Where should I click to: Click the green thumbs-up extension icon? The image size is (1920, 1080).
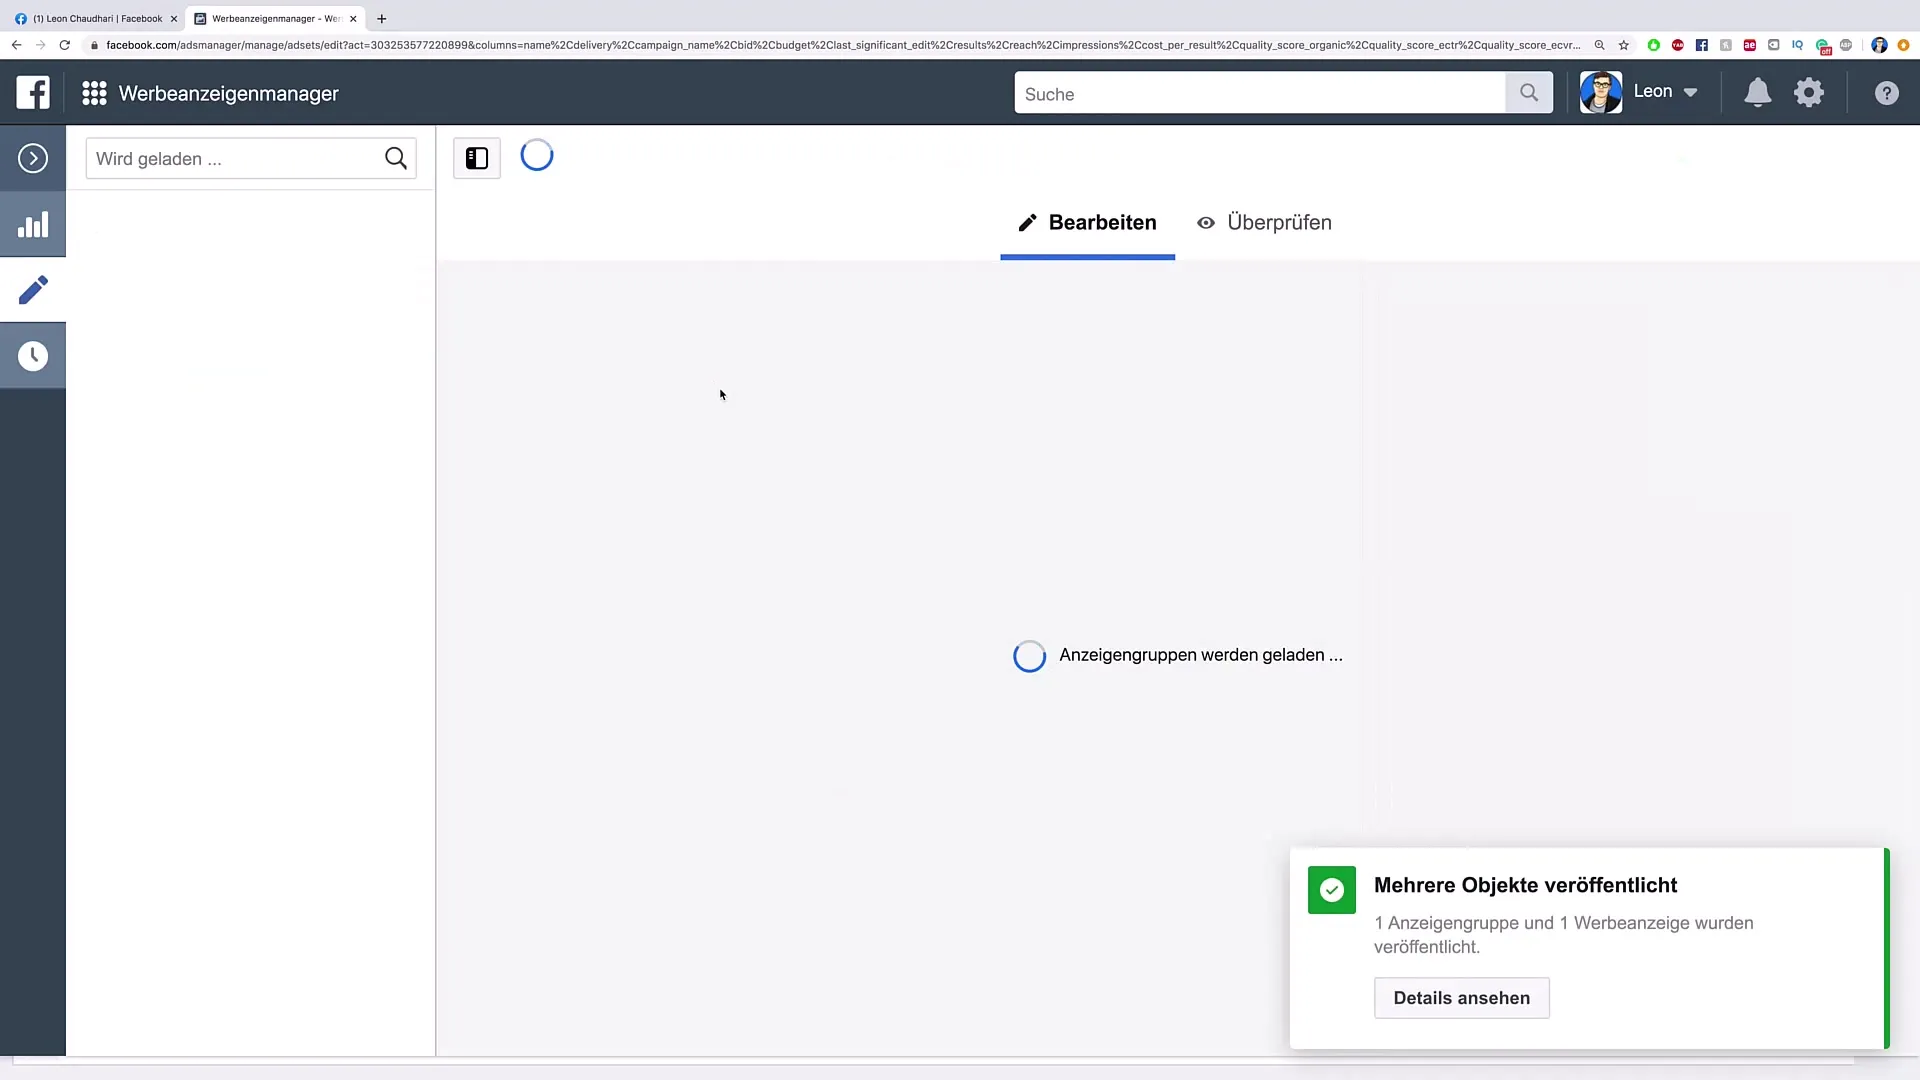tap(1654, 45)
